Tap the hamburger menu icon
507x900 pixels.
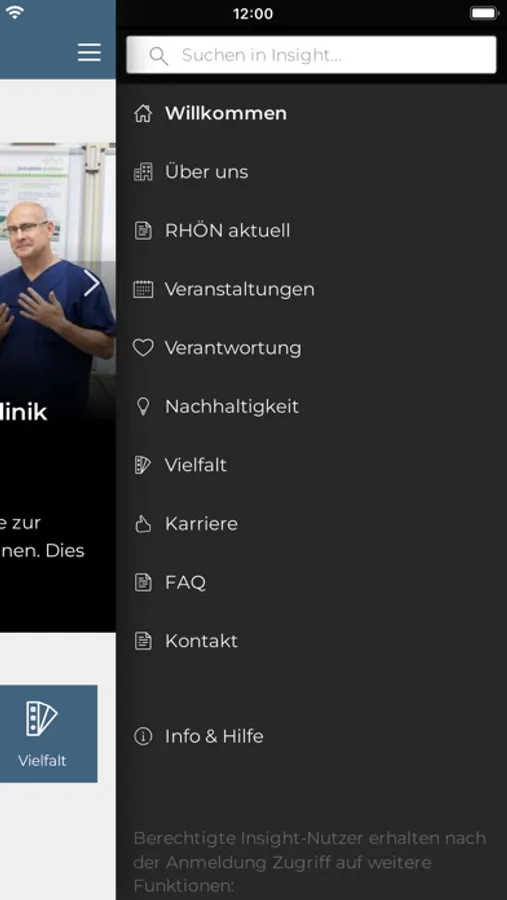(89, 52)
